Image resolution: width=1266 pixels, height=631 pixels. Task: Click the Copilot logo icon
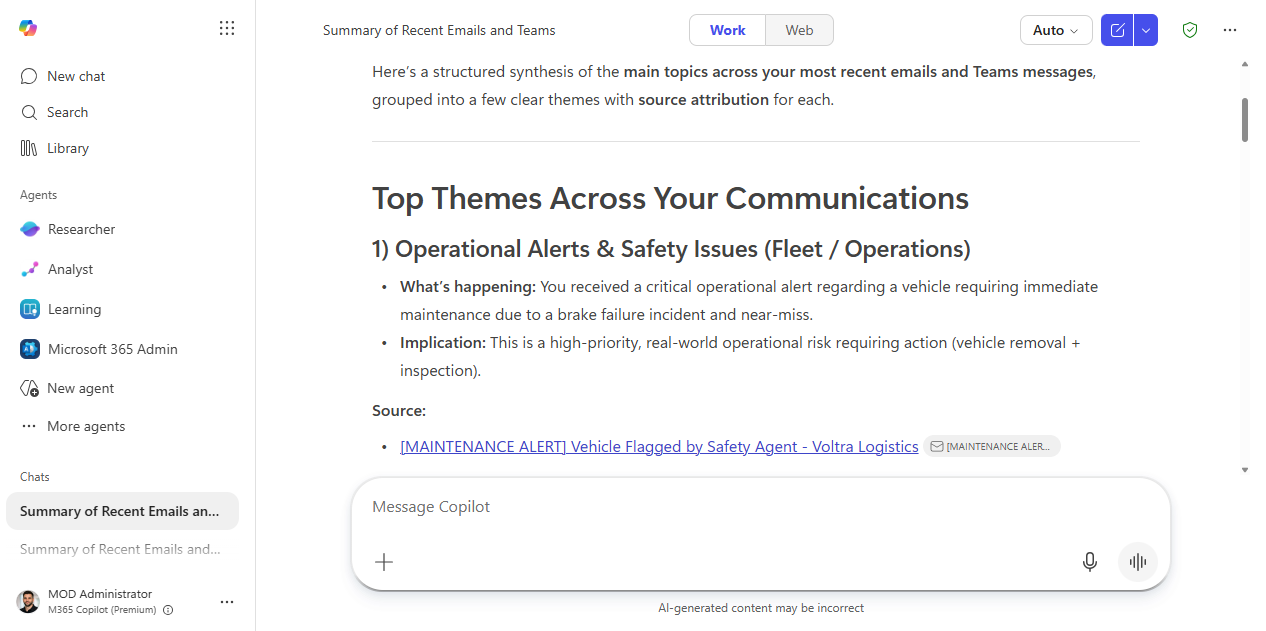(x=28, y=28)
